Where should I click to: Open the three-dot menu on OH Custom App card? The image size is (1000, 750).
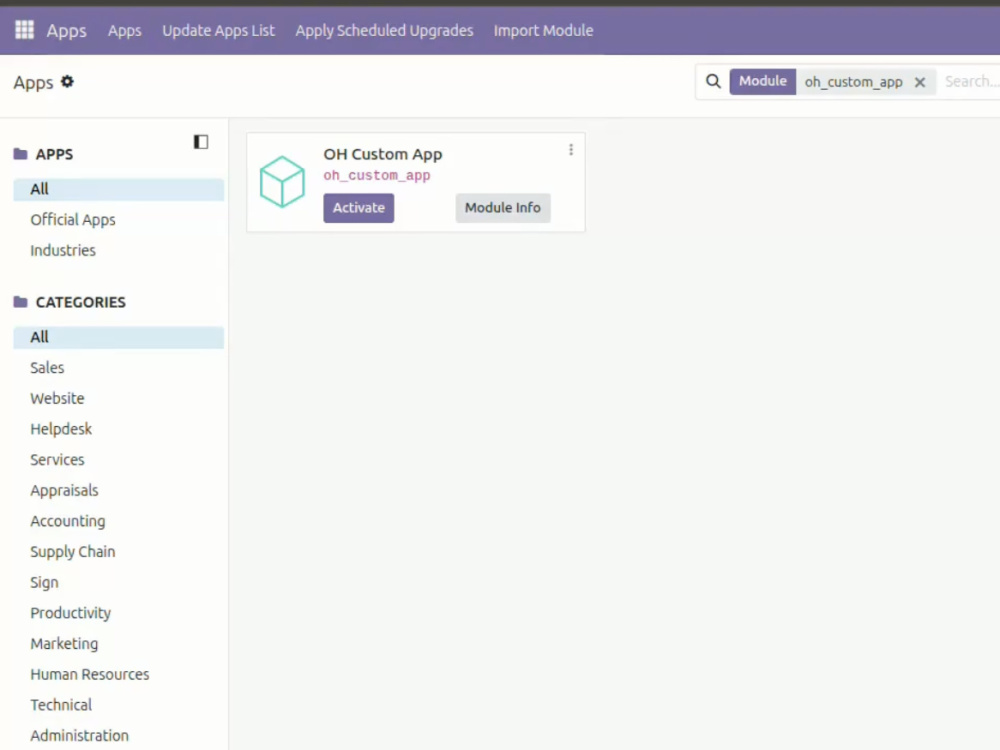571,150
